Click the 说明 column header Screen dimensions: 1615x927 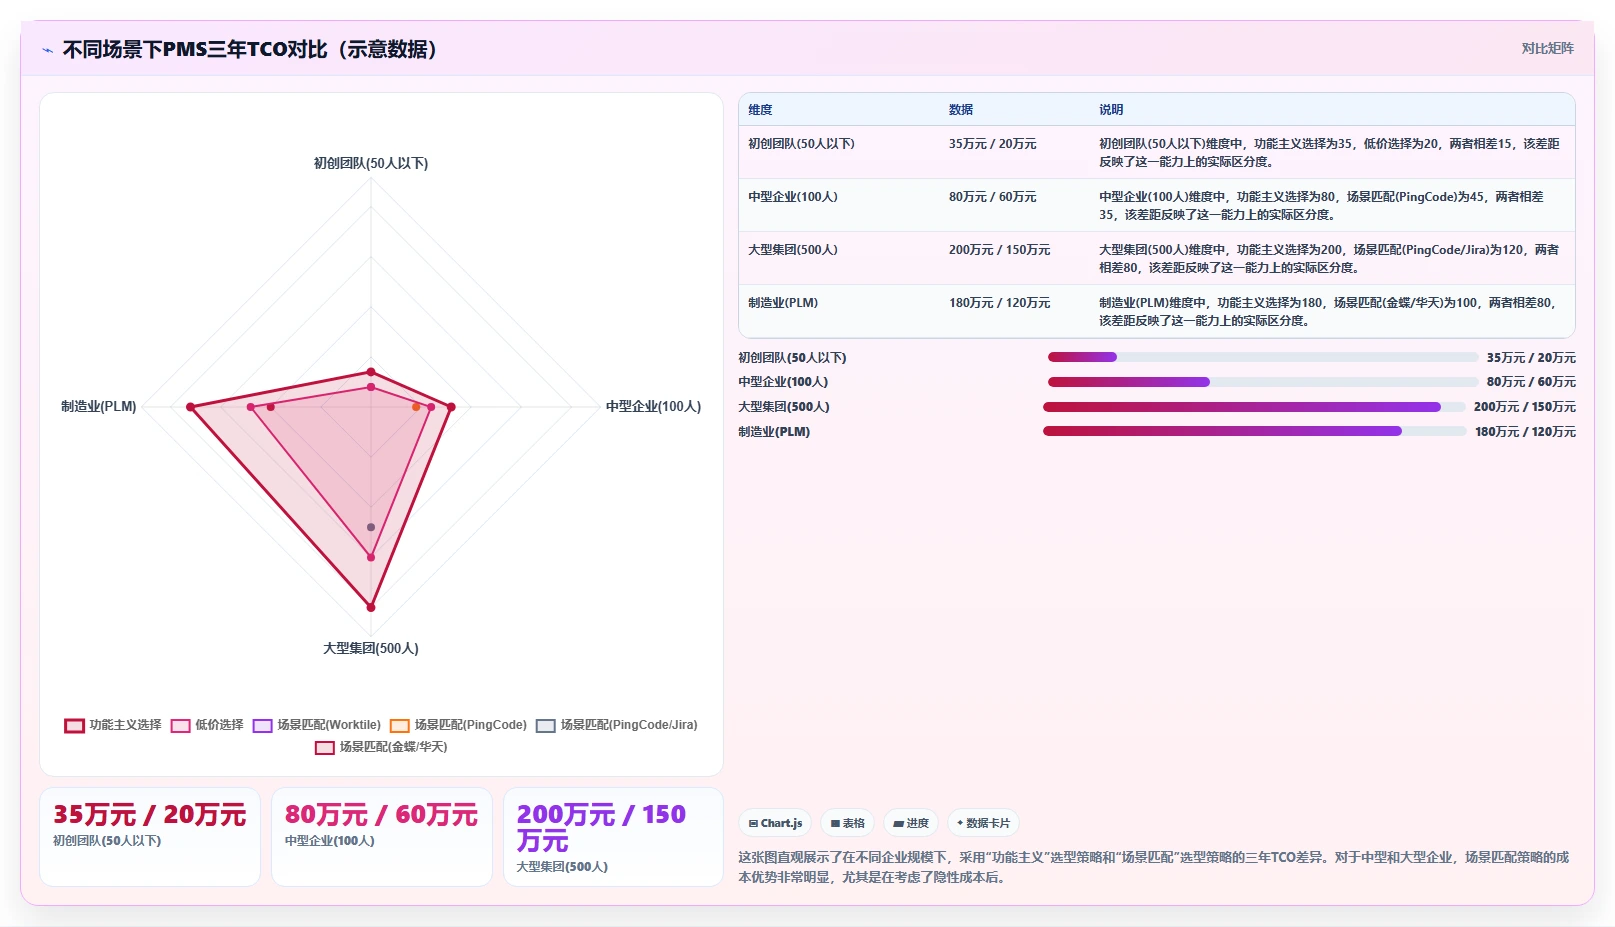1111,110
